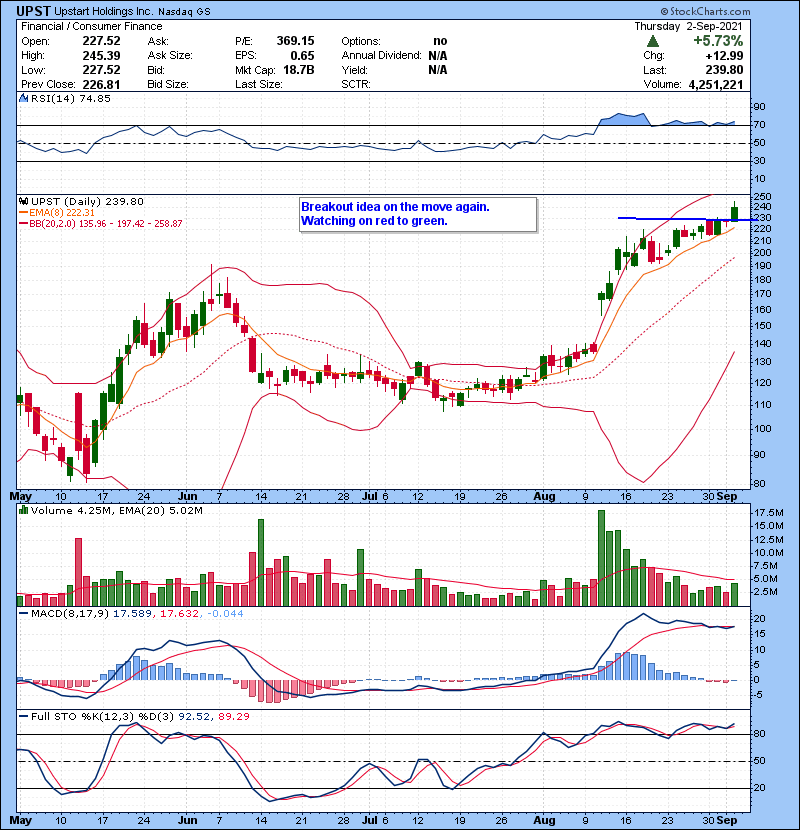Click the -5 MACD axis label

(758, 694)
